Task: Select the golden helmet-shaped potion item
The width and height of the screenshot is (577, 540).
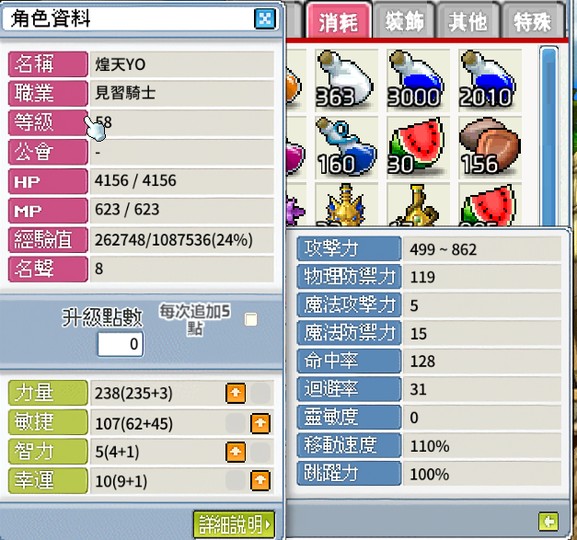Action: coord(346,205)
